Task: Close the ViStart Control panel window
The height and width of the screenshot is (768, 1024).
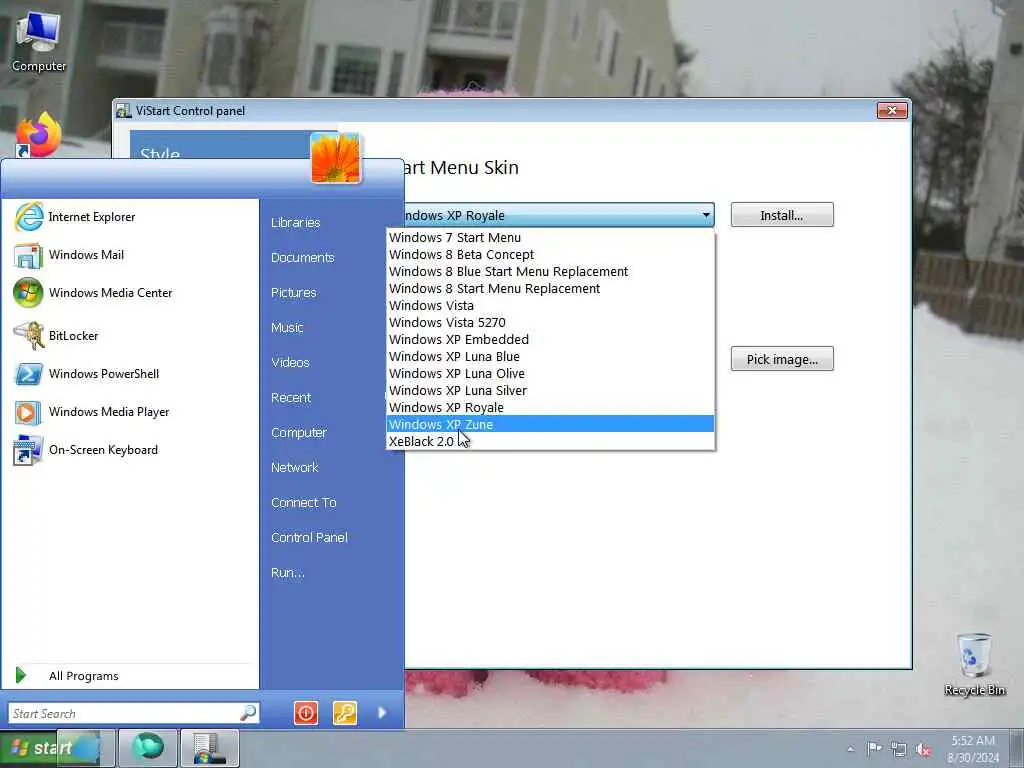Action: tap(891, 111)
